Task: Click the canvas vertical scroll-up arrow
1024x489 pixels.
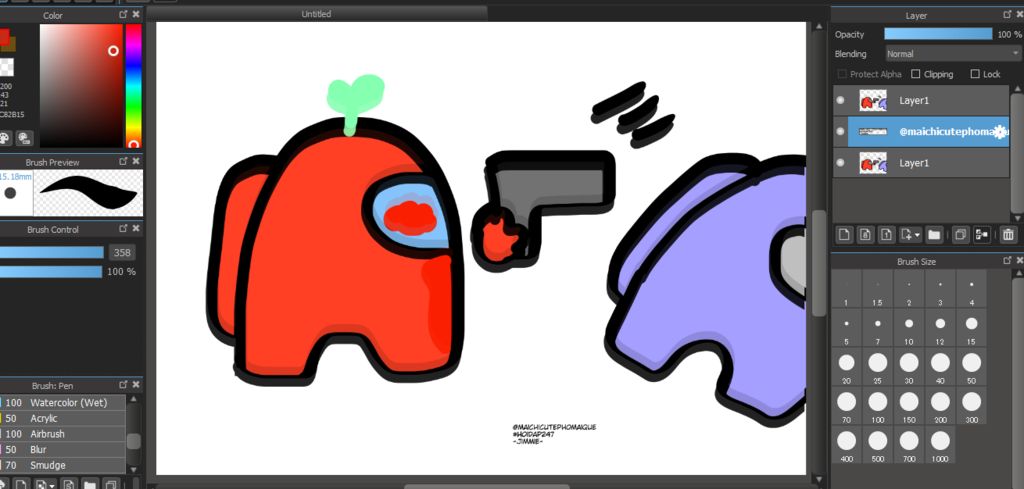Action: pyautogui.click(x=819, y=27)
